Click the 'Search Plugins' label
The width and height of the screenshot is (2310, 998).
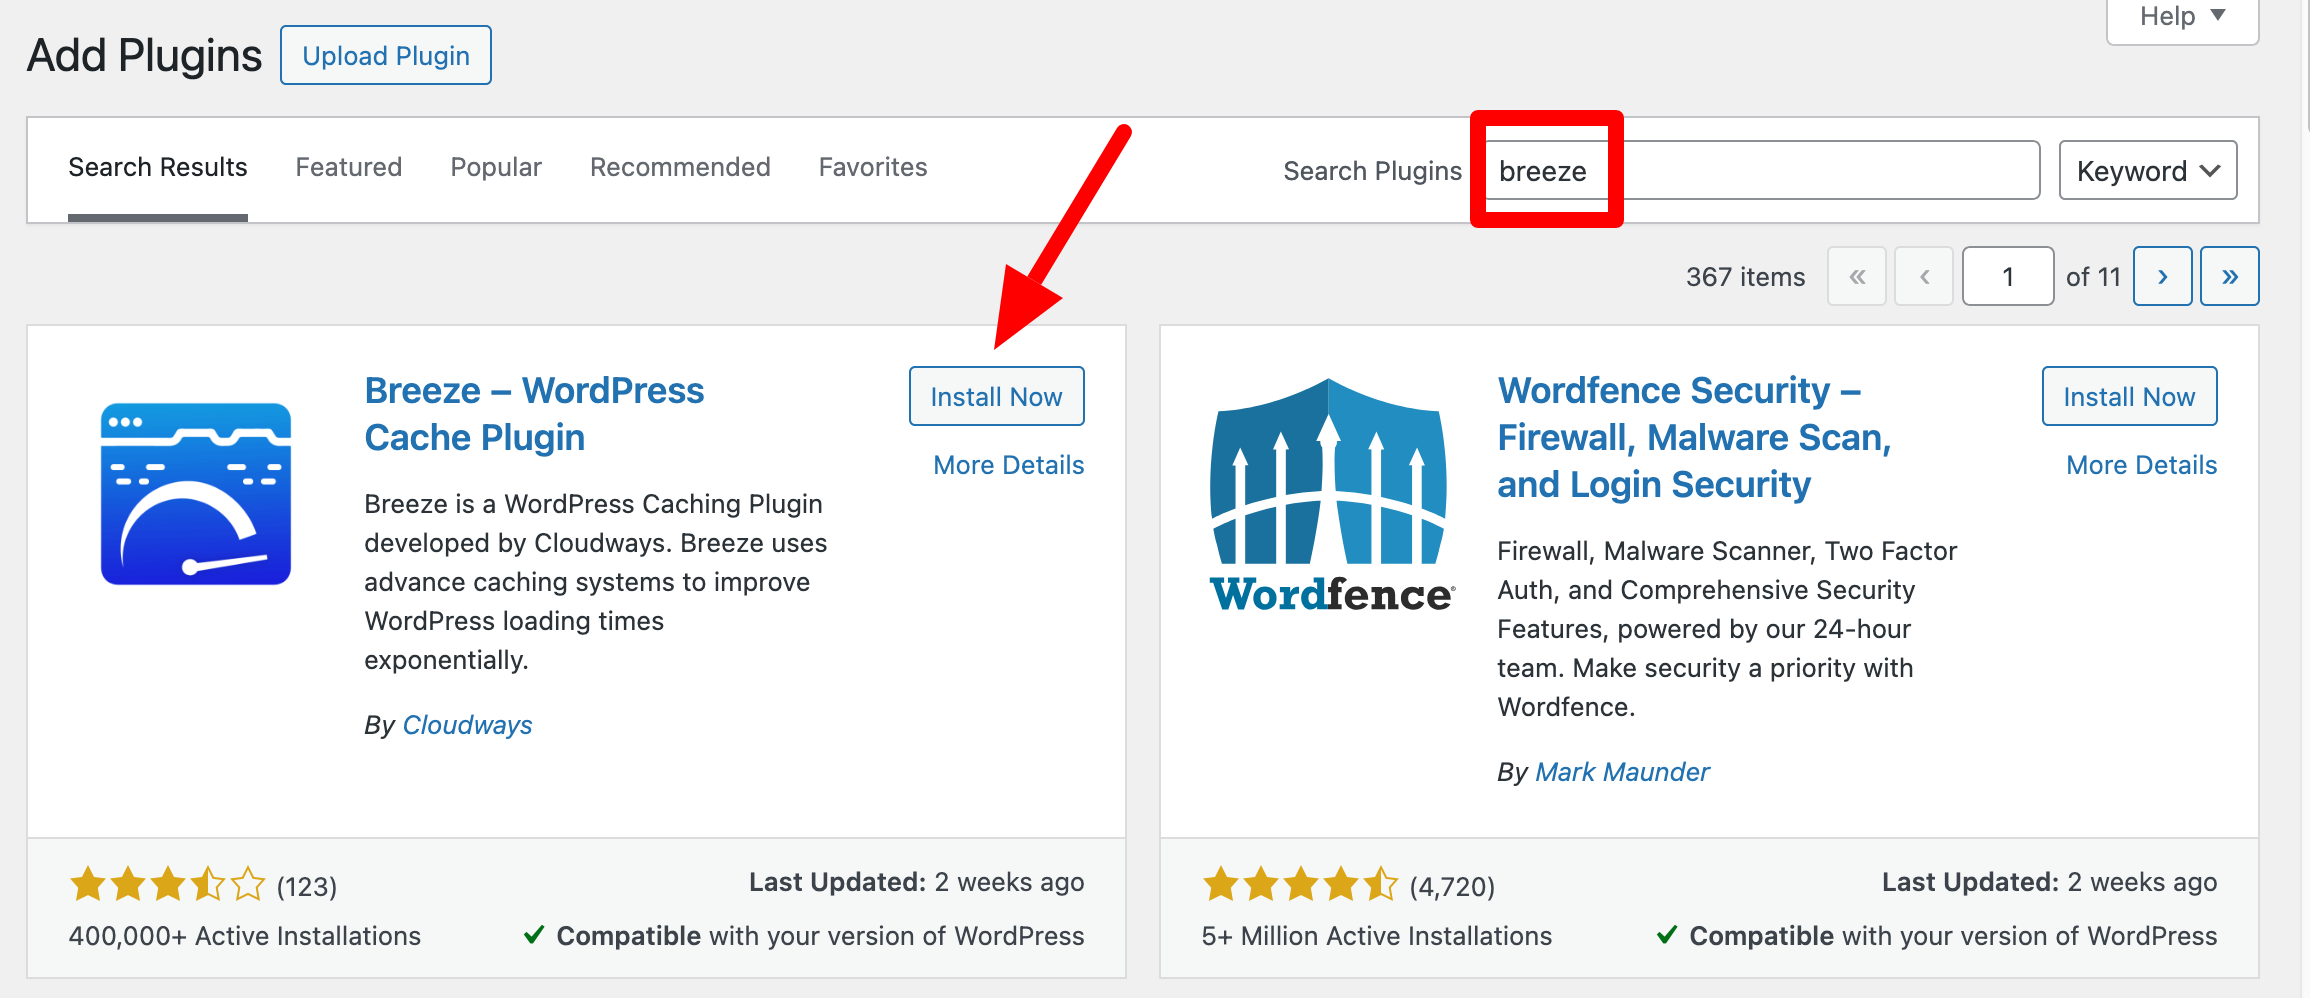pyautogui.click(x=1372, y=171)
